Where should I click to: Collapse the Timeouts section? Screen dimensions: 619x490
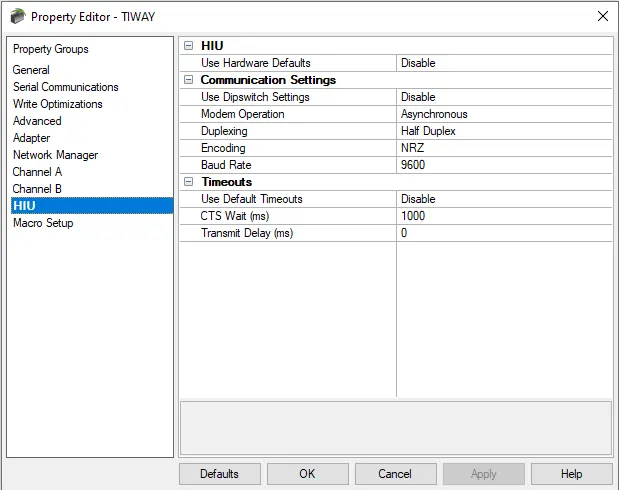(x=189, y=182)
